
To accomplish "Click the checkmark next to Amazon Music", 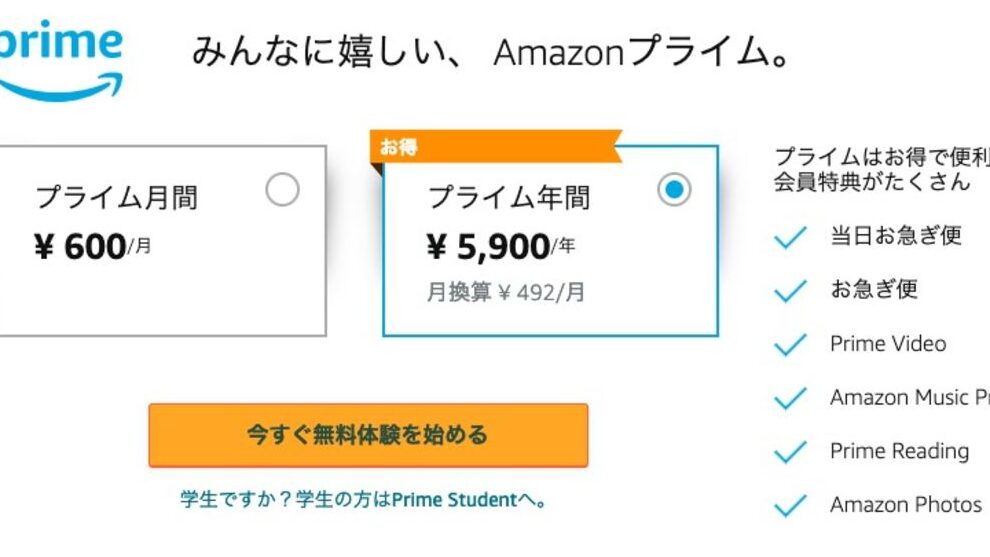I will point(790,398).
